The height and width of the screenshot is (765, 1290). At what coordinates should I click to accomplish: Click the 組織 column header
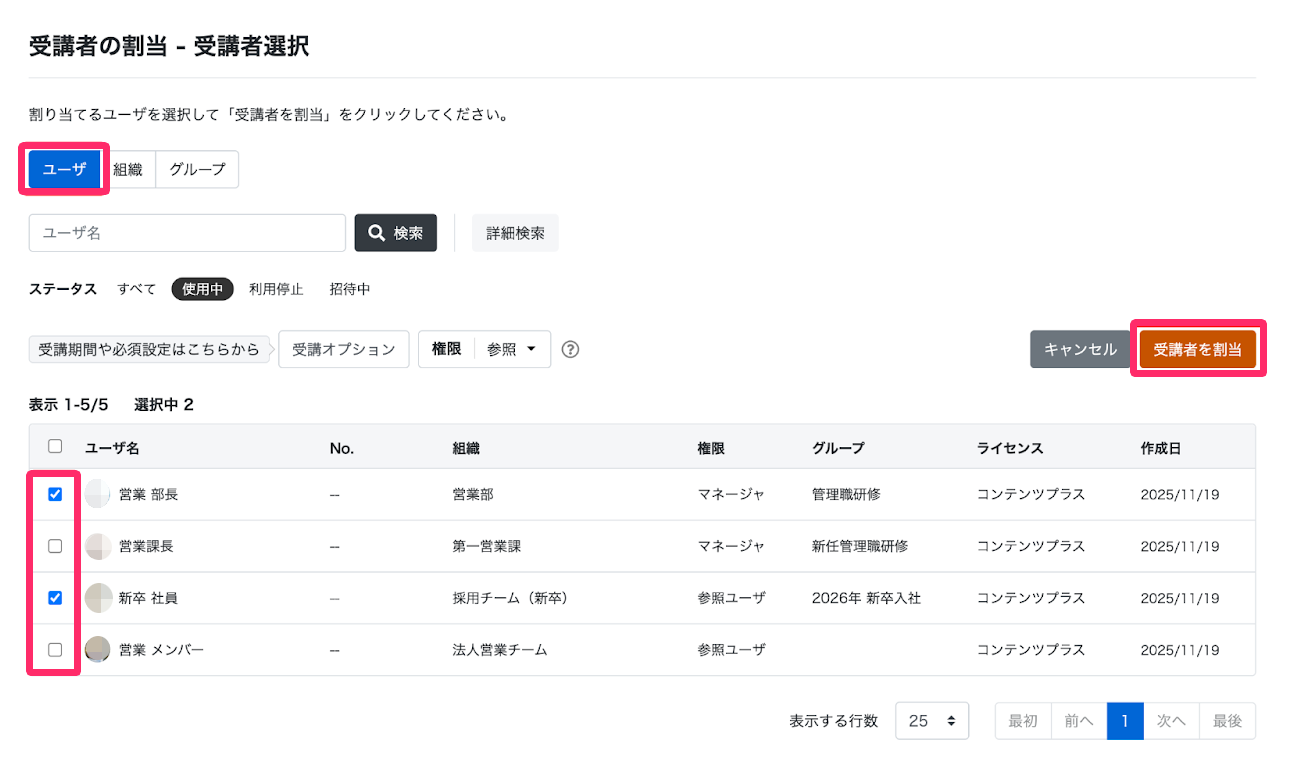(466, 448)
